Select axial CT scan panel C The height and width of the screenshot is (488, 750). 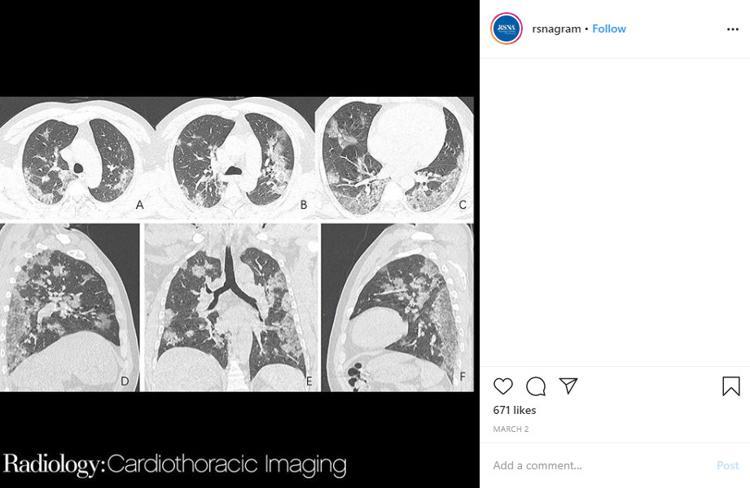394,158
